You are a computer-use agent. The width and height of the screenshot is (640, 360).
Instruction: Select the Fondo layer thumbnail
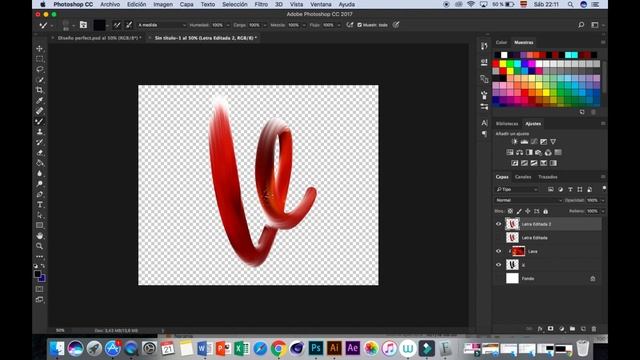pos(512,278)
